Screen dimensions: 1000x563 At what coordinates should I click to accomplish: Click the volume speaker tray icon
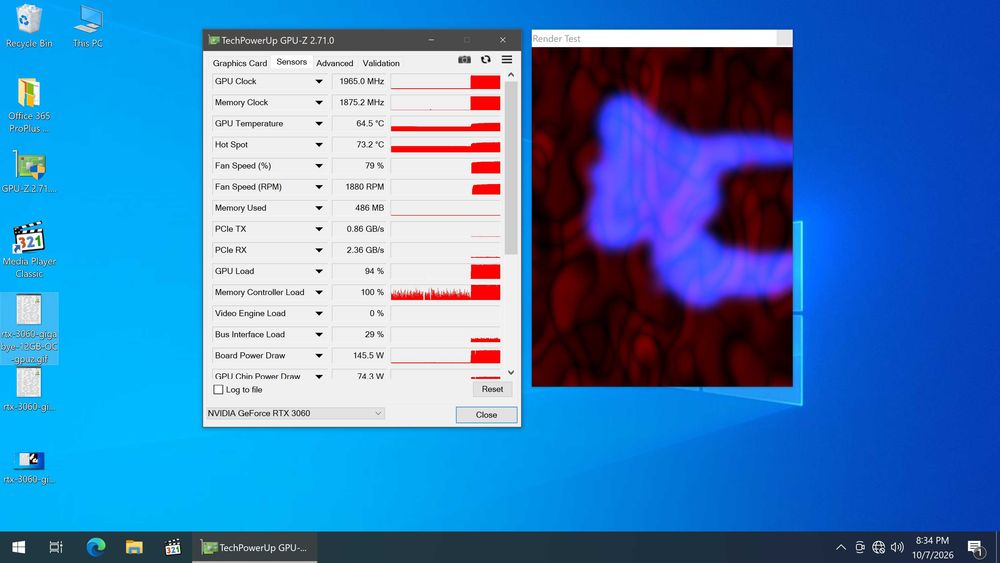897,547
